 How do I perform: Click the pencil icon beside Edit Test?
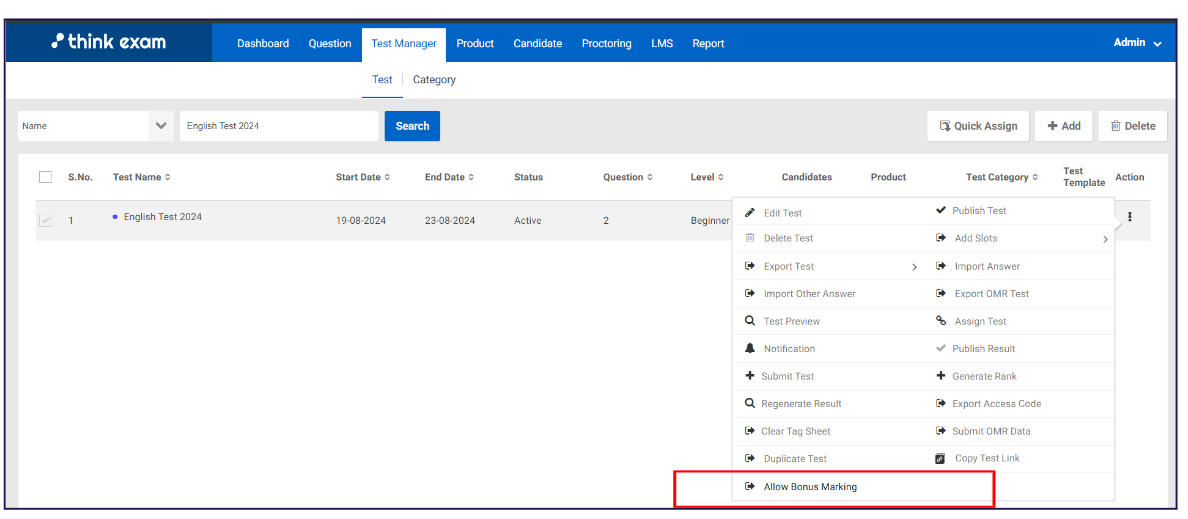pos(750,213)
